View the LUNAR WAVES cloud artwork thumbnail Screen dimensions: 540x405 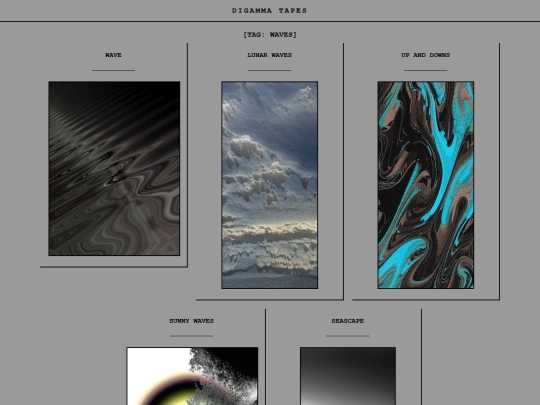pos(270,185)
